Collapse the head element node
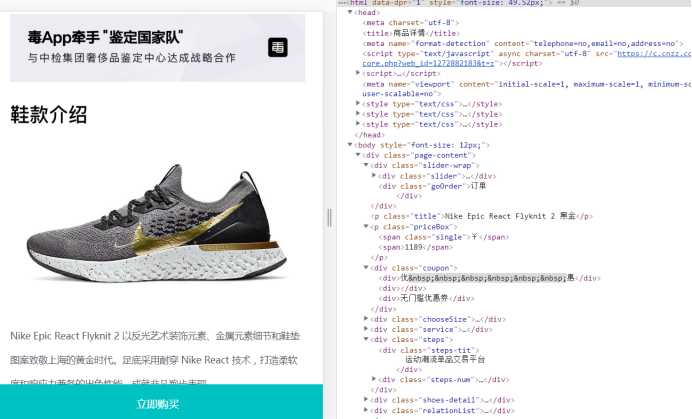Image resolution: width=692 pixels, height=419 pixels. pyautogui.click(x=350, y=12)
